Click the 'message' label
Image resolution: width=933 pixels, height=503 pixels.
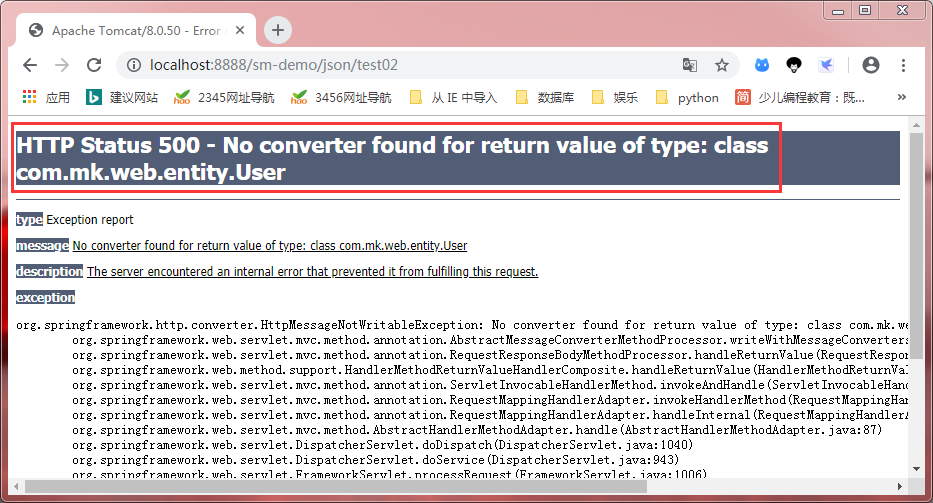(42, 245)
